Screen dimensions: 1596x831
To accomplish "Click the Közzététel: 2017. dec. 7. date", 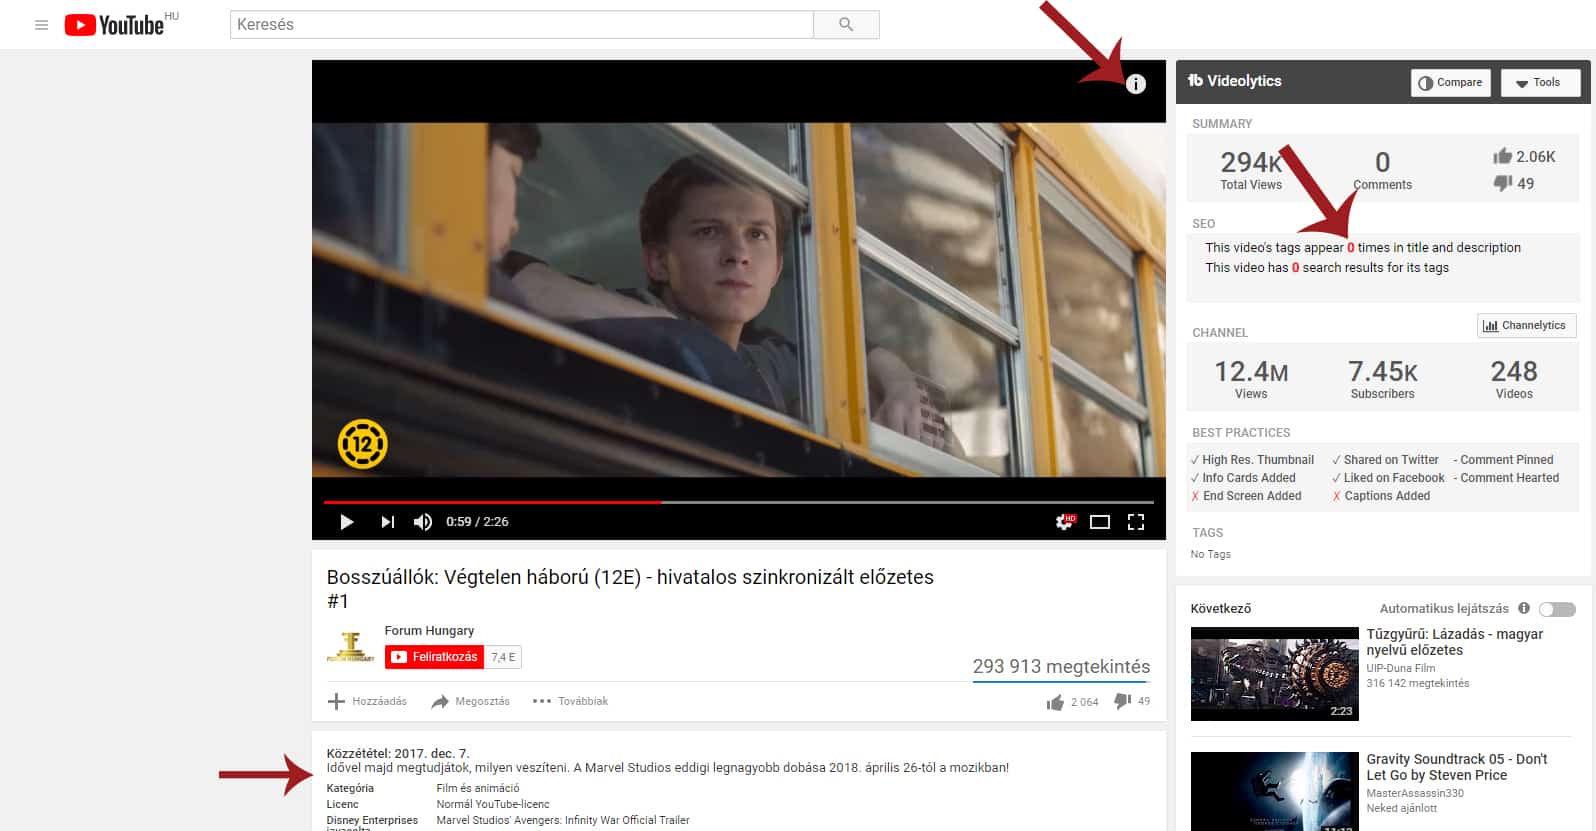I will click(398, 753).
